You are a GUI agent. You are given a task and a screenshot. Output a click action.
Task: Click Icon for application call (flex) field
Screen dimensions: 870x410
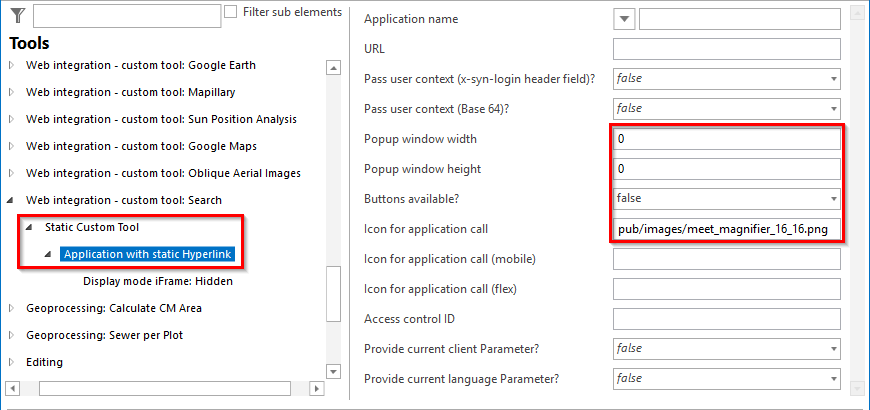[727, 289]
